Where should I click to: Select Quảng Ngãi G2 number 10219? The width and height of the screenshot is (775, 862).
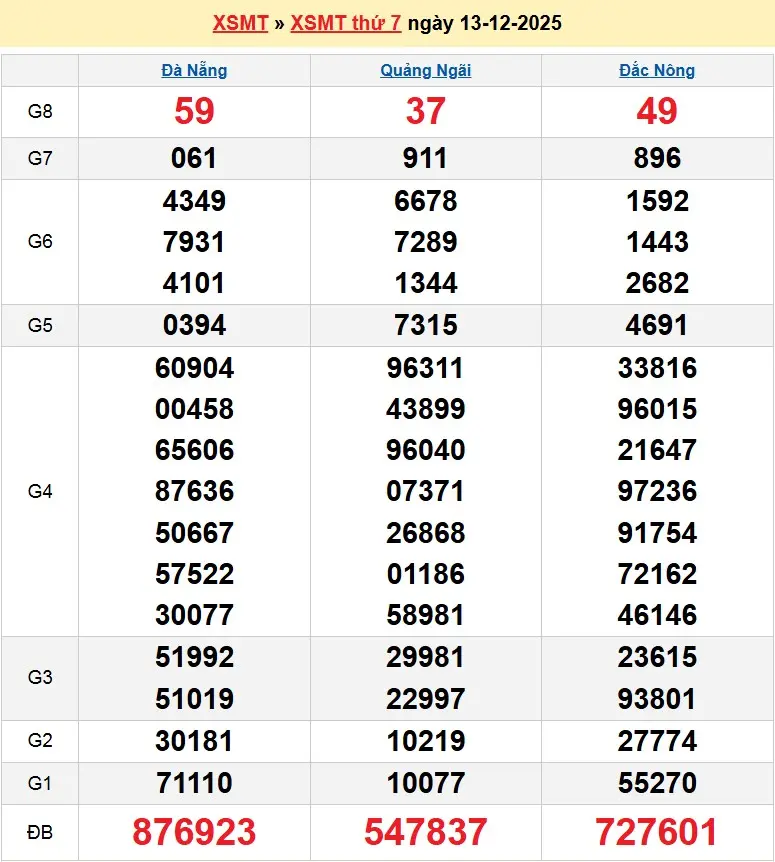pyautogui.click(x=426, y=741)
